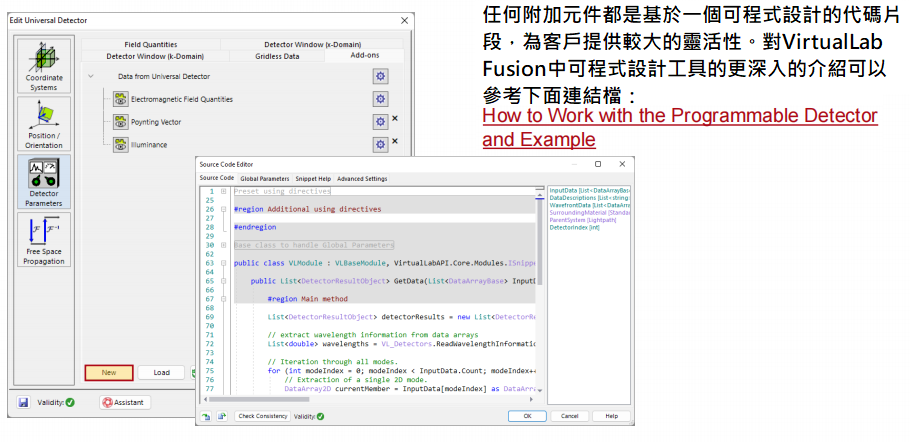
Task: Open the Source Code tab
Action: [x=217, y=178]
